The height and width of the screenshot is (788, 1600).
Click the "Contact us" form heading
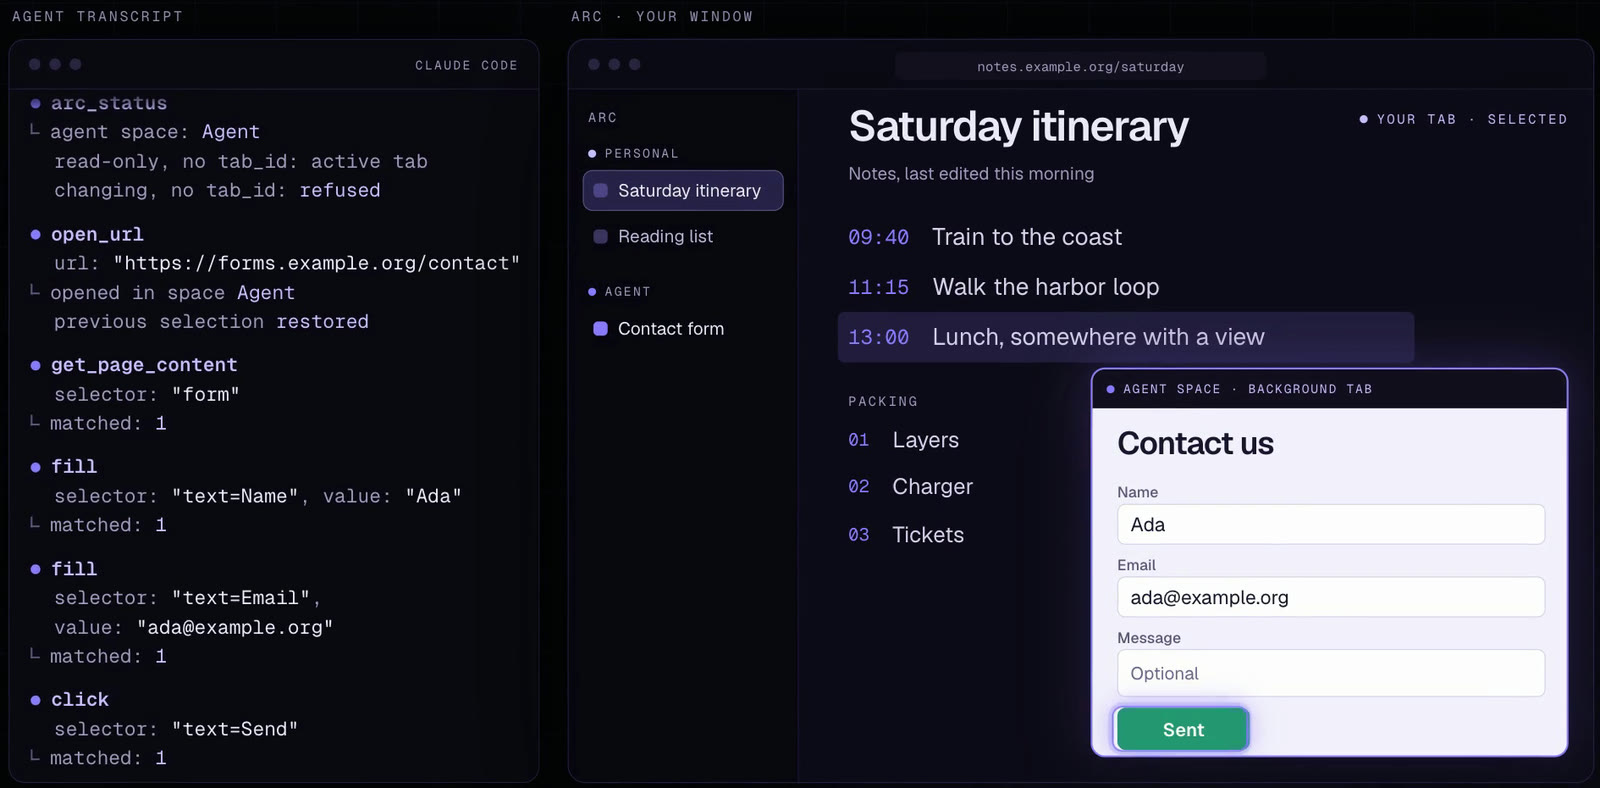point(1195,443)
